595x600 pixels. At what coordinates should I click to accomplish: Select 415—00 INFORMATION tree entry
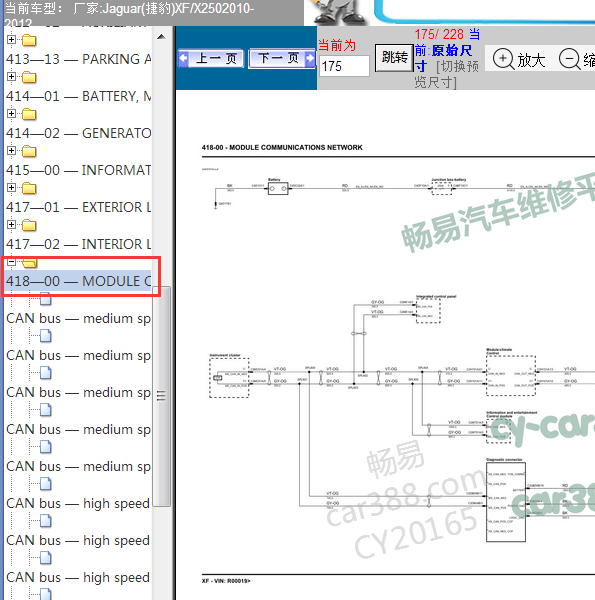78,170
